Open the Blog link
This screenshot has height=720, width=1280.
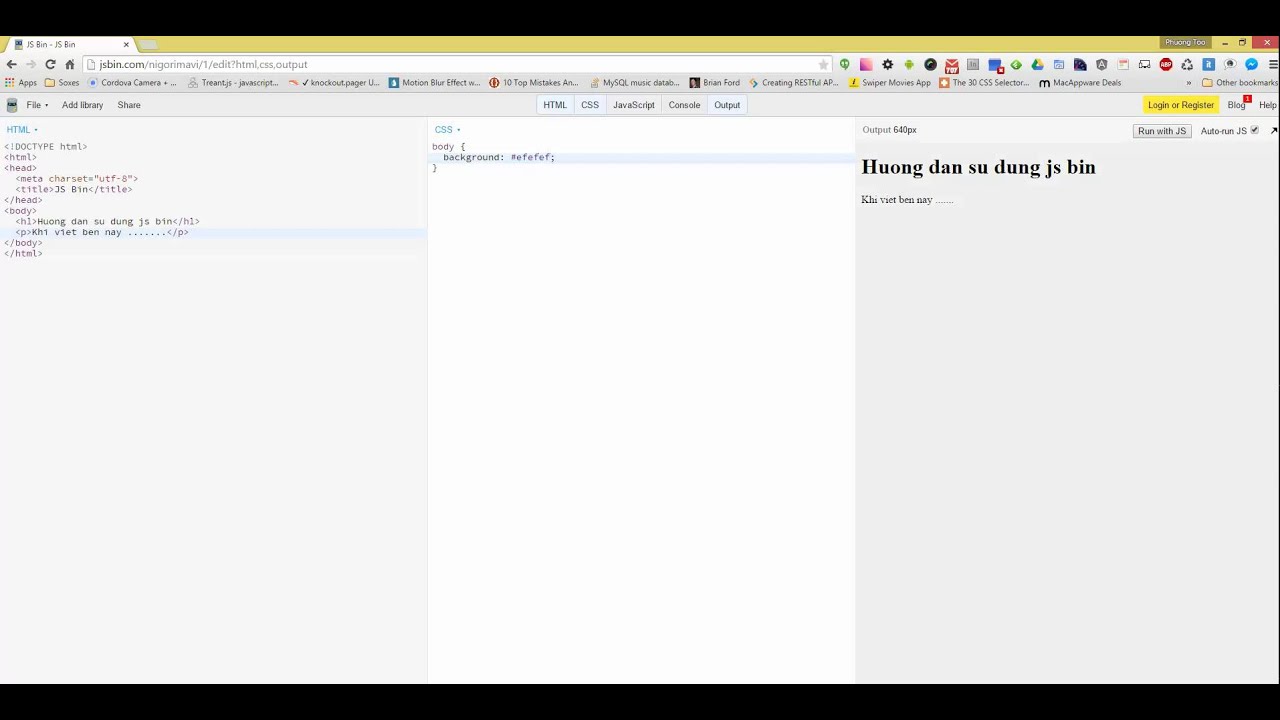pos(1237,105)
